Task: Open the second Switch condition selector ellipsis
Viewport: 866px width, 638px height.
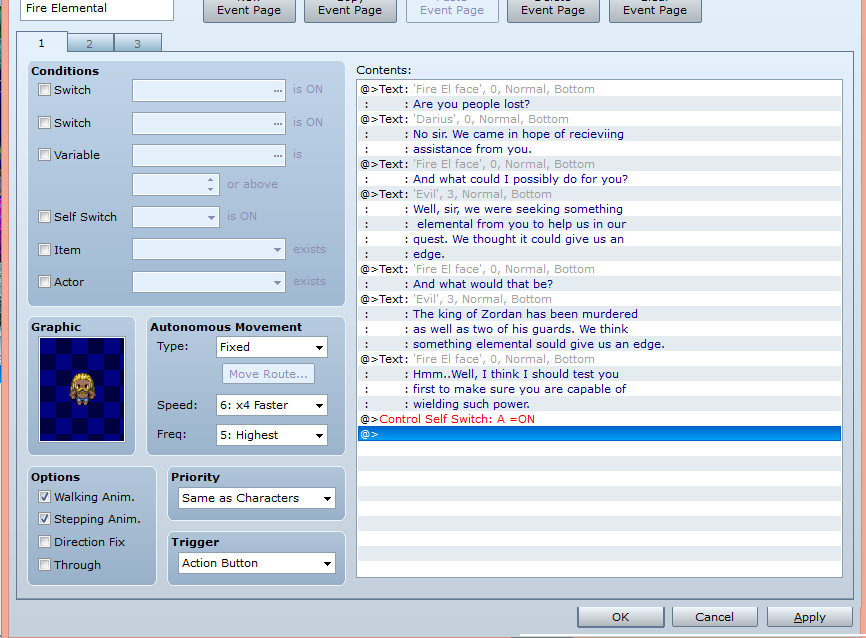Action: [x=277, y=124]
